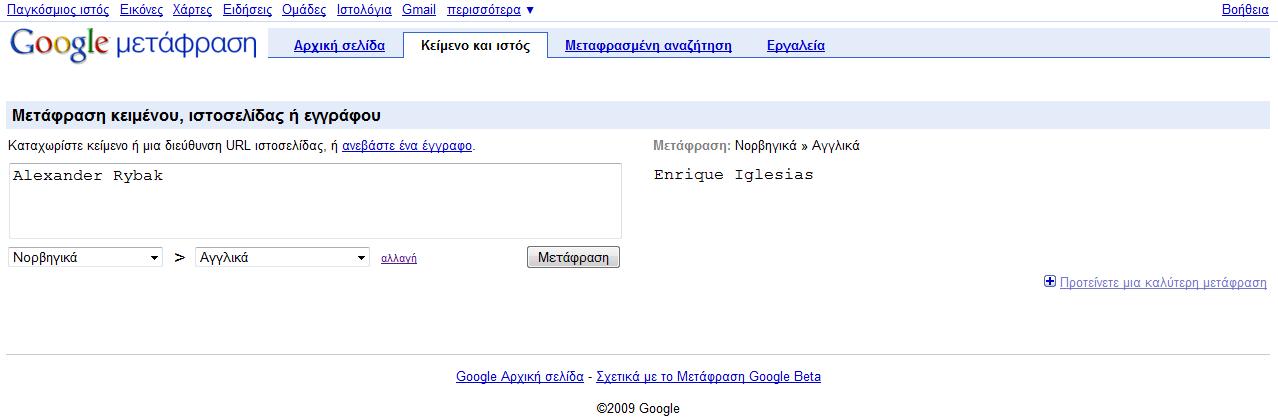Screen dimensions: 1278x419
Task: Click the plus icon beside Προτείνετε μια καλύτερη μετάφραση
Action: coord(1050,282)
